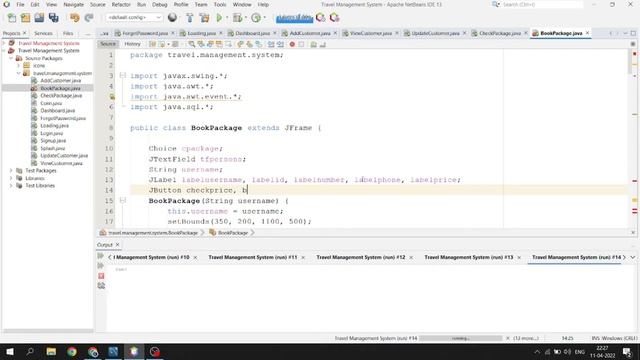Click red Start Macro Recording icon
640x360 pixels.
(x=292, y=44)
